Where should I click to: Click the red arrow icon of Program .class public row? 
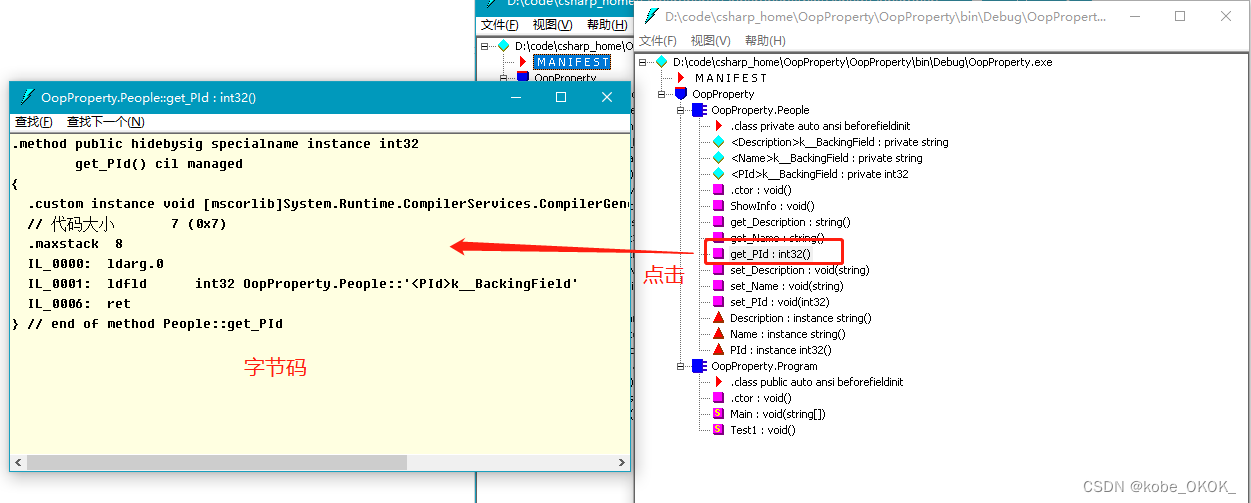tap(718, 382)
